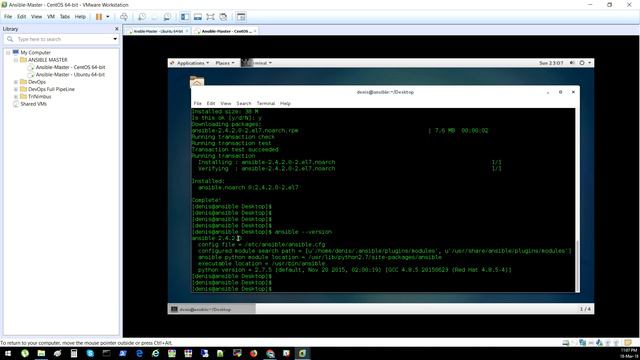Open the VMware View menu
The image size is (640, 360).
point(36,17)
